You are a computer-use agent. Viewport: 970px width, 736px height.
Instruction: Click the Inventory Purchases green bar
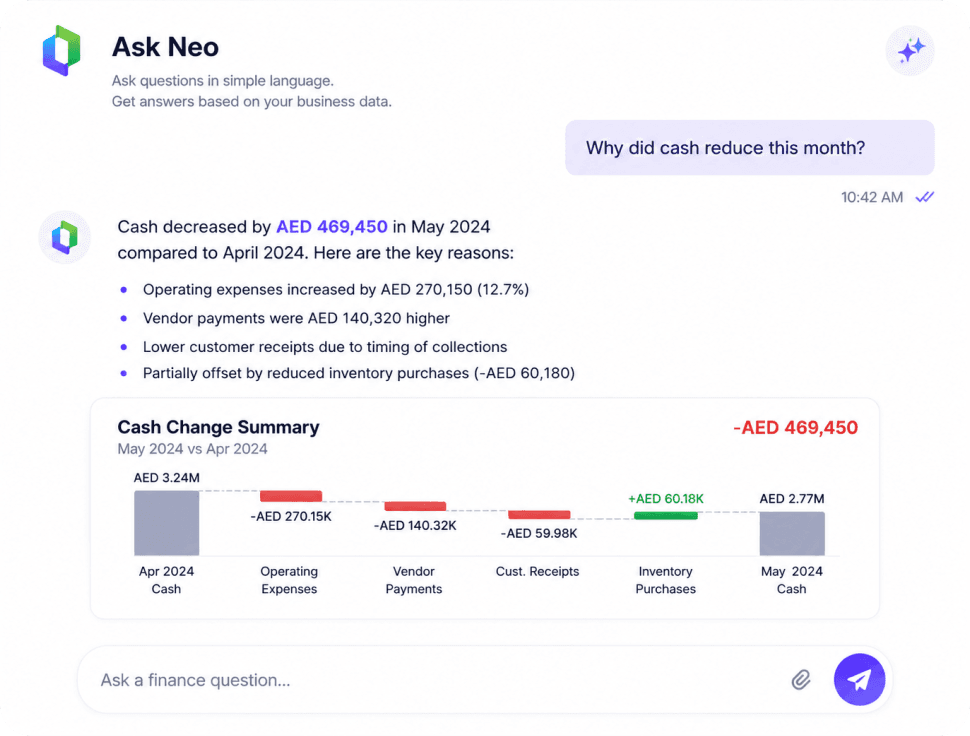[666, 516]
